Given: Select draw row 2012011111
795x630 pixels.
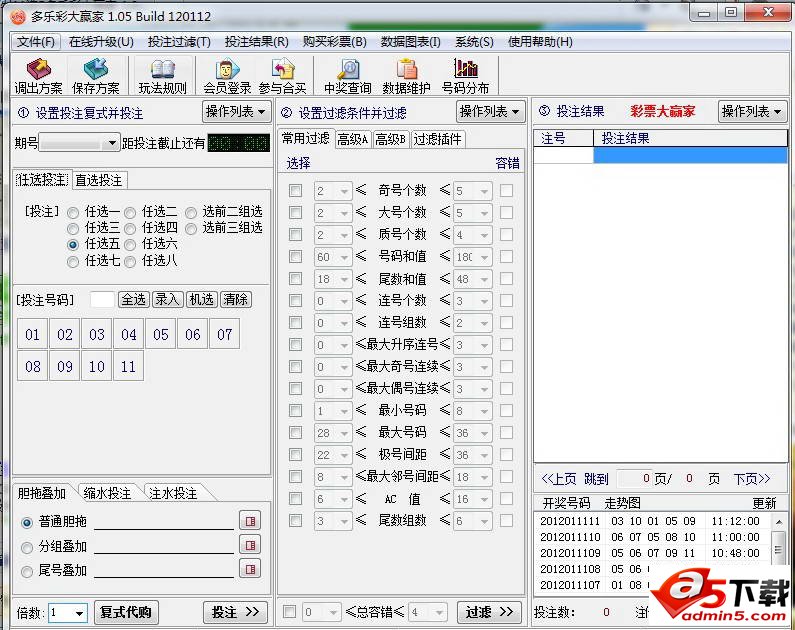Looking at the screenshot, I should pyautogui.click(x=652, y=522).
